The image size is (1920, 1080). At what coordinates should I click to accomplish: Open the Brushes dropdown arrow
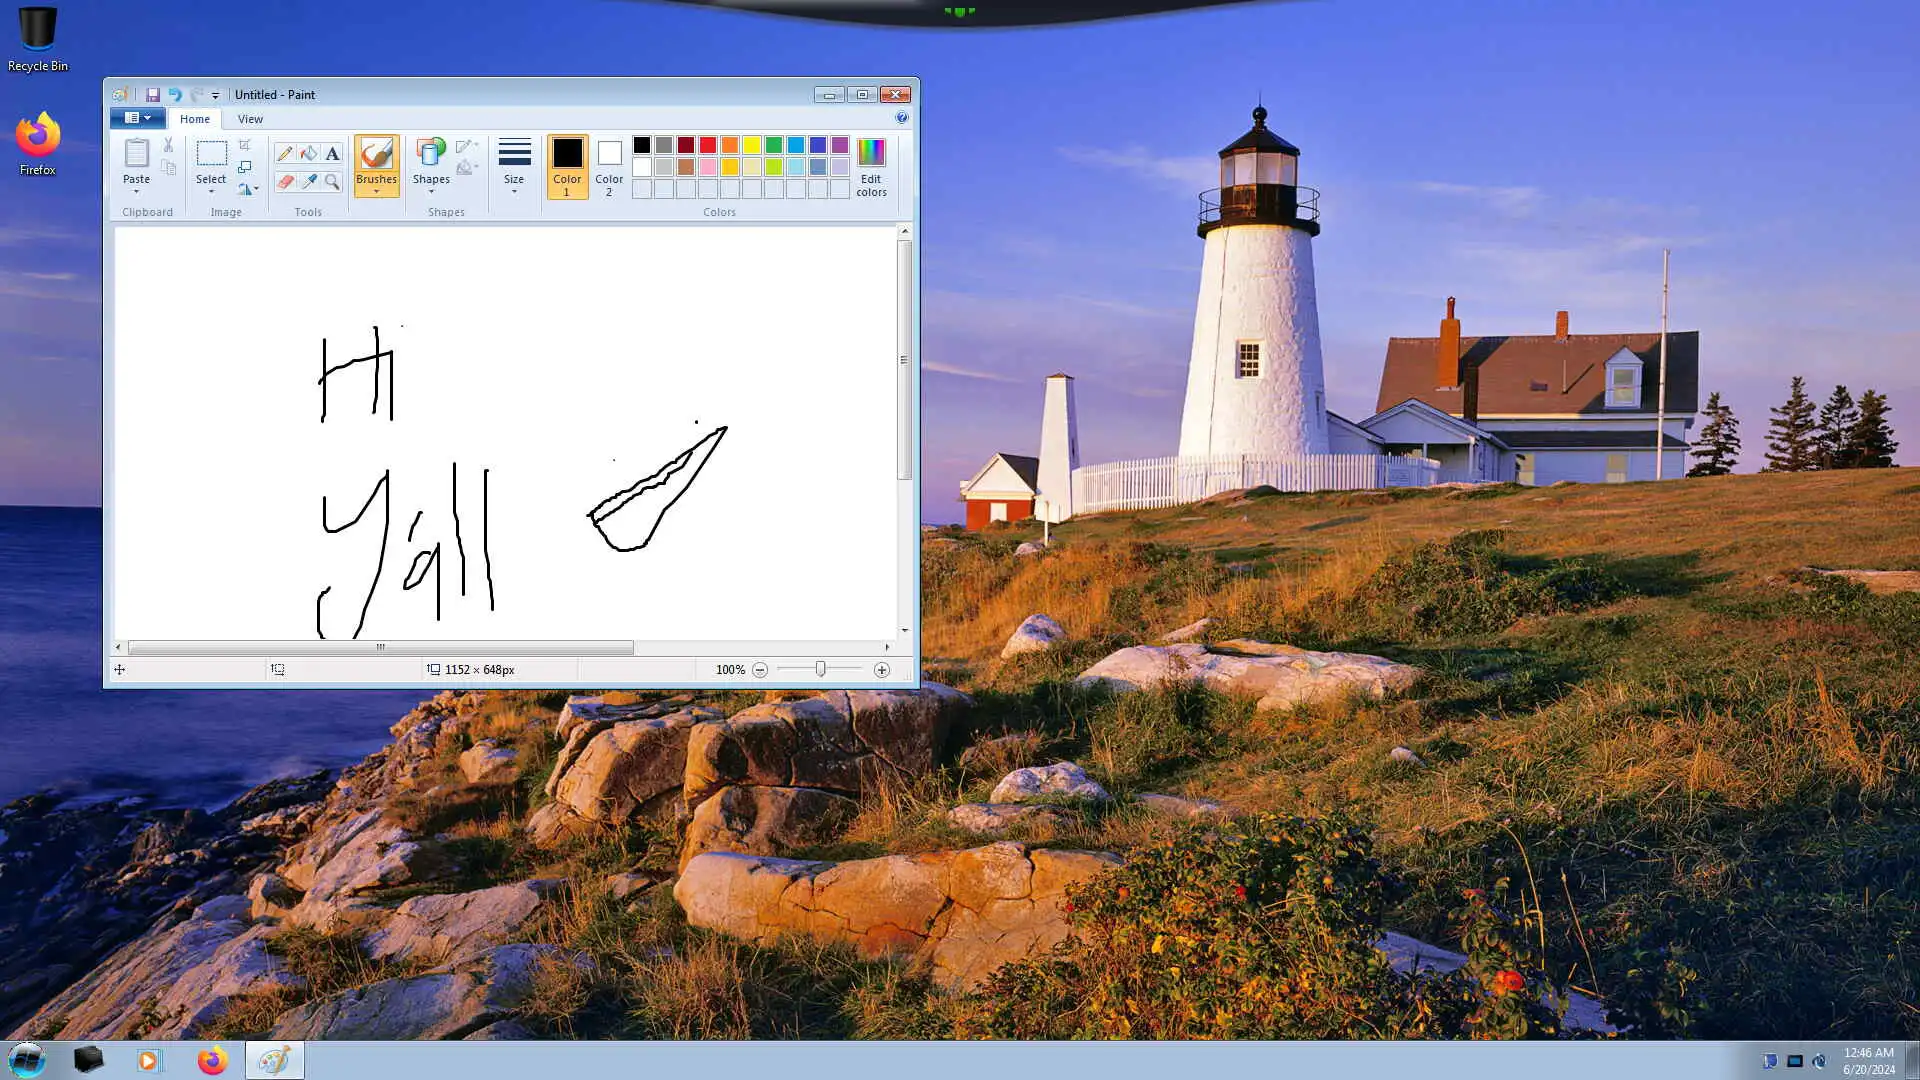(x=376, y=191)
